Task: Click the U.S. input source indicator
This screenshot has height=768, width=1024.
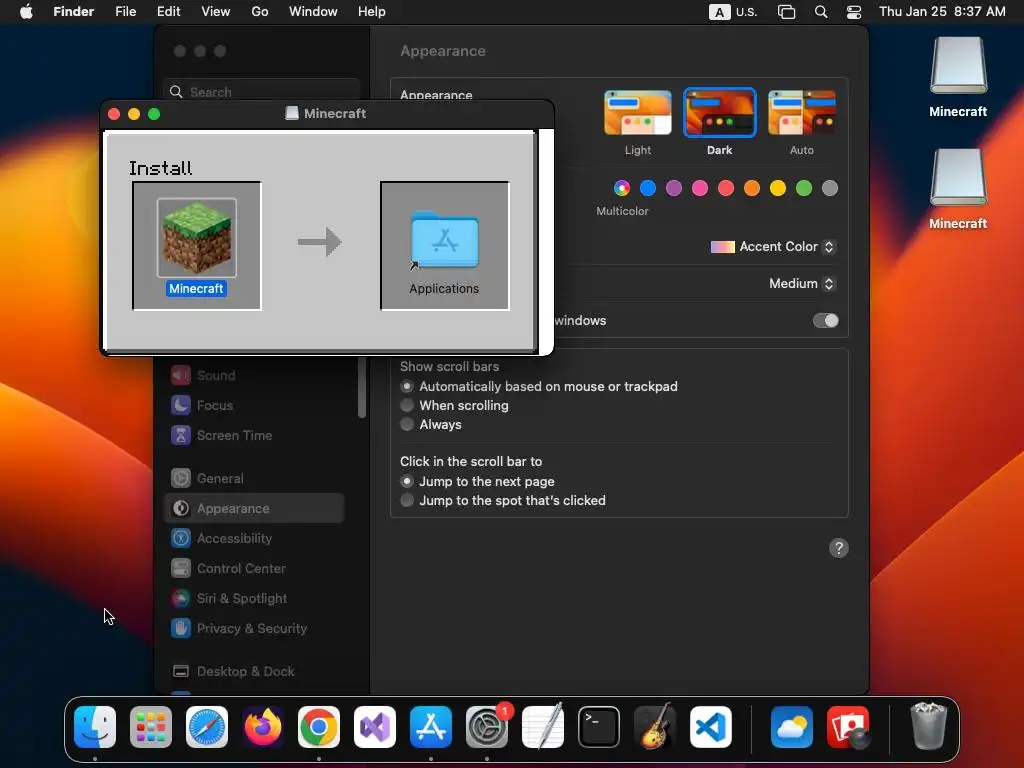Action: coord(733,12)
